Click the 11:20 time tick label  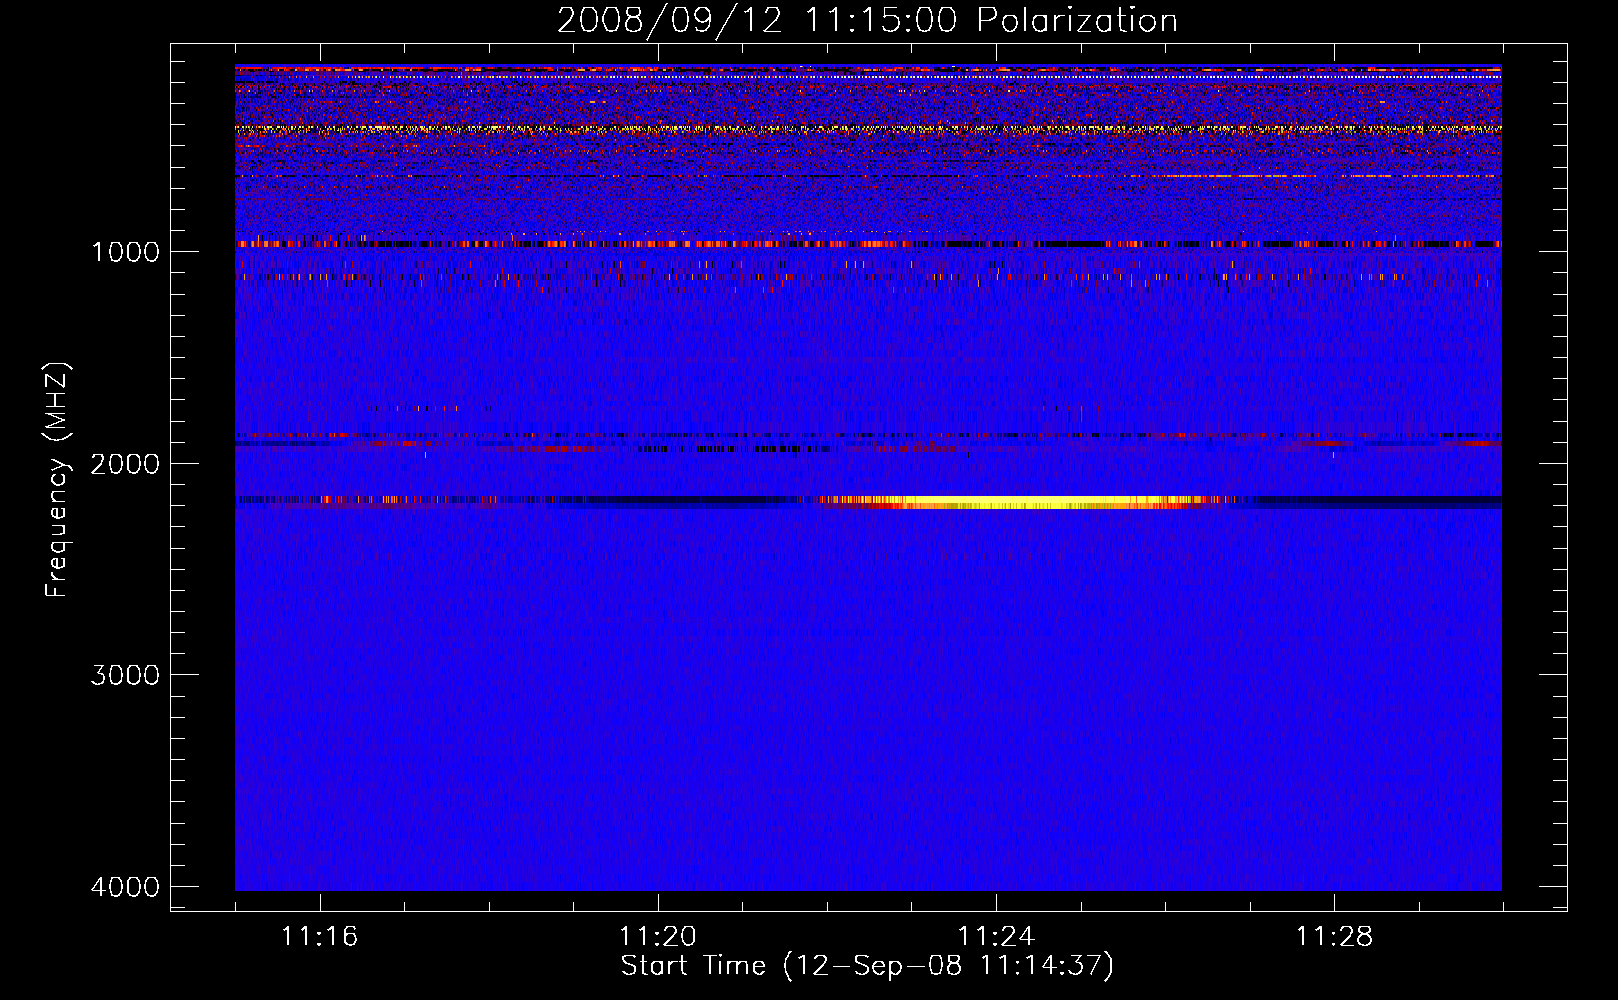point(657,937)
